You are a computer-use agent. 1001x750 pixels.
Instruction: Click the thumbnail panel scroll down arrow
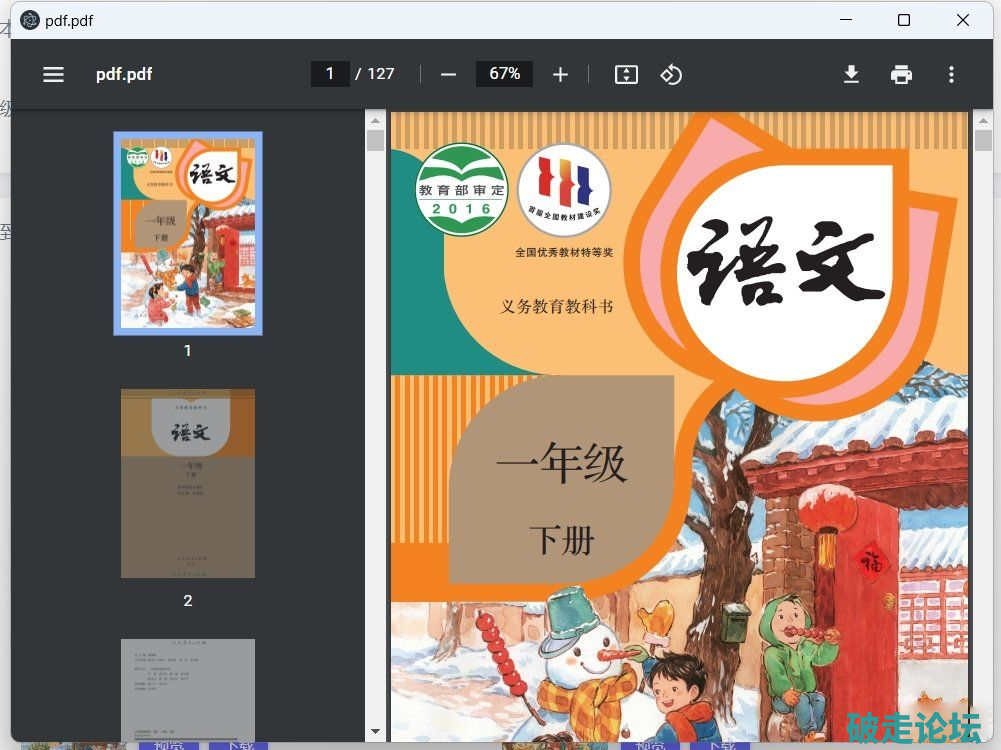coord(375,732)
